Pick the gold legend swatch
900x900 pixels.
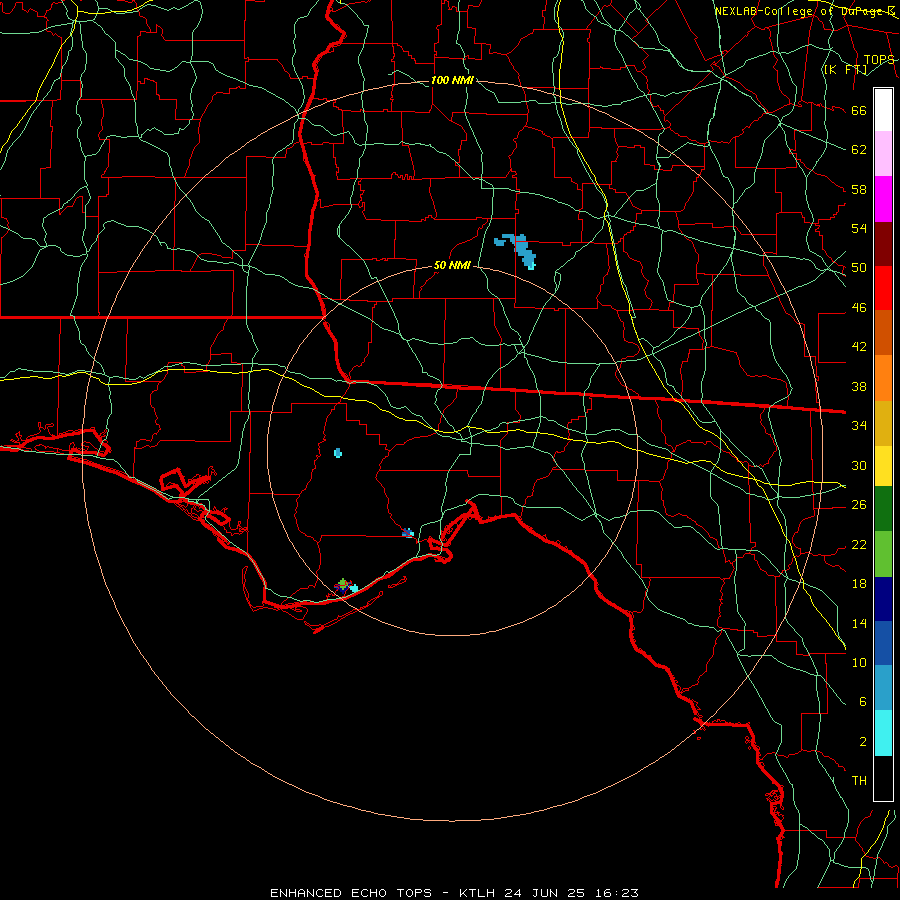click(x=883, y=423)
